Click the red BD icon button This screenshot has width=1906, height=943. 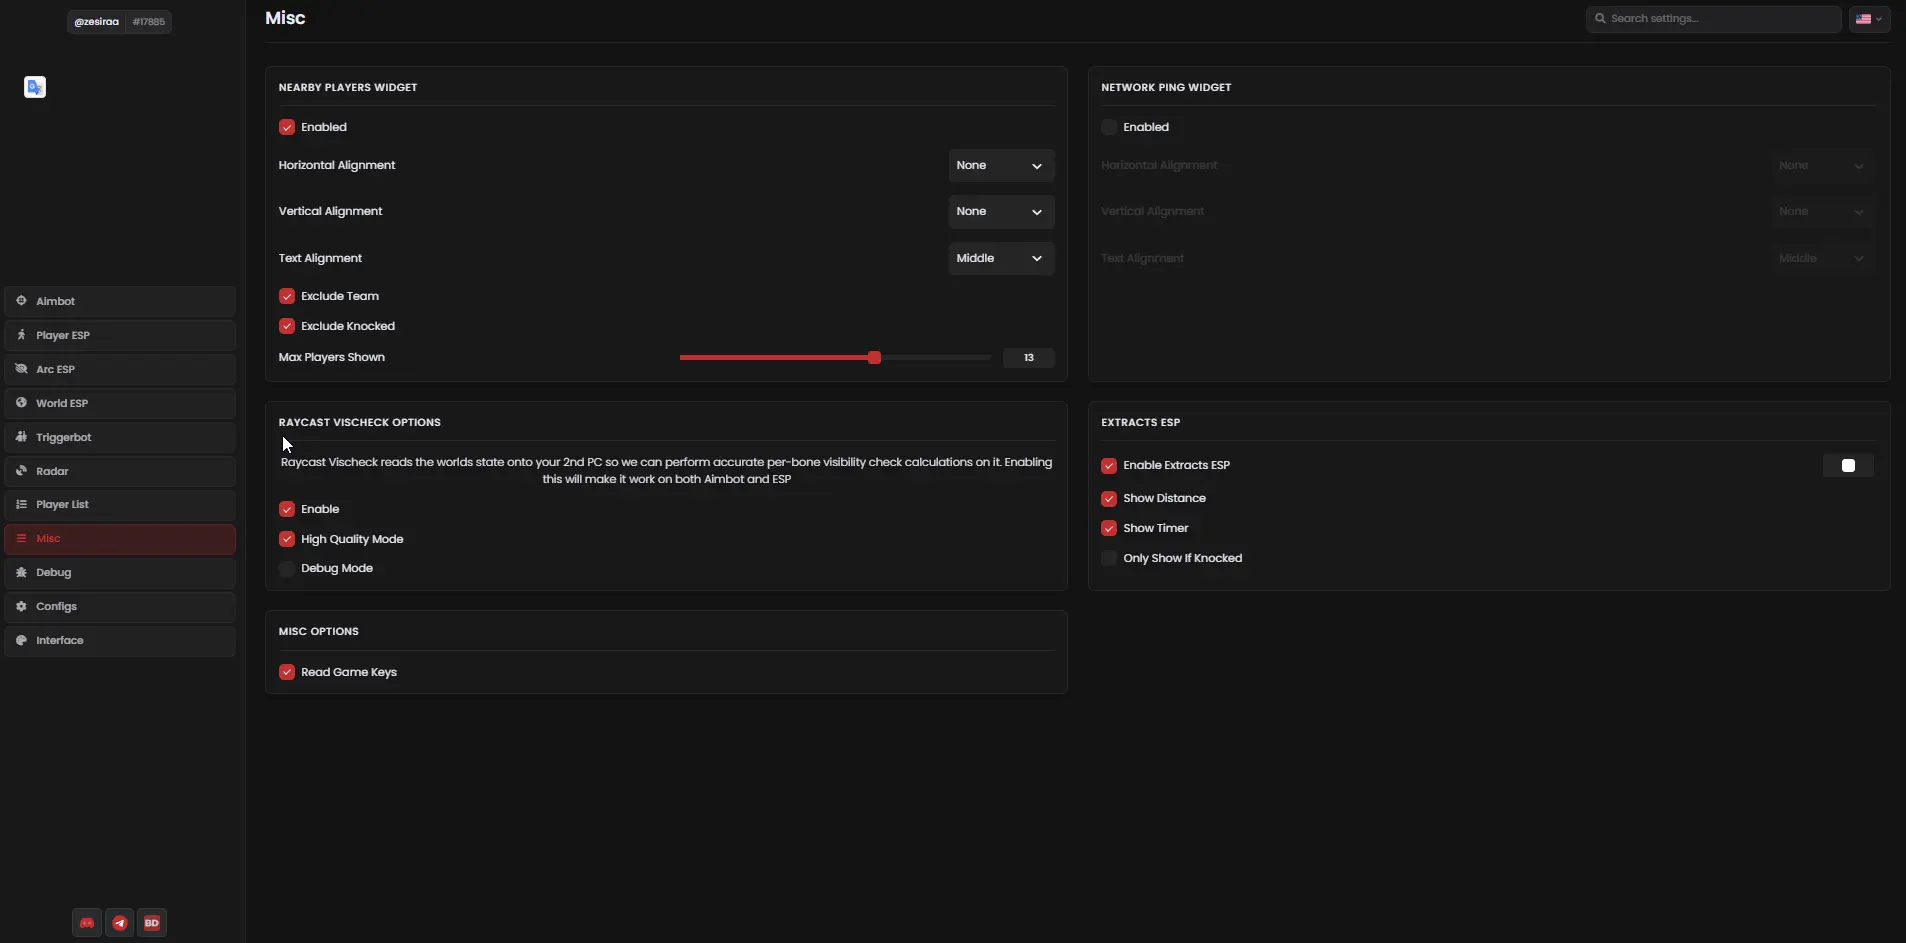[x=152, y=923]
